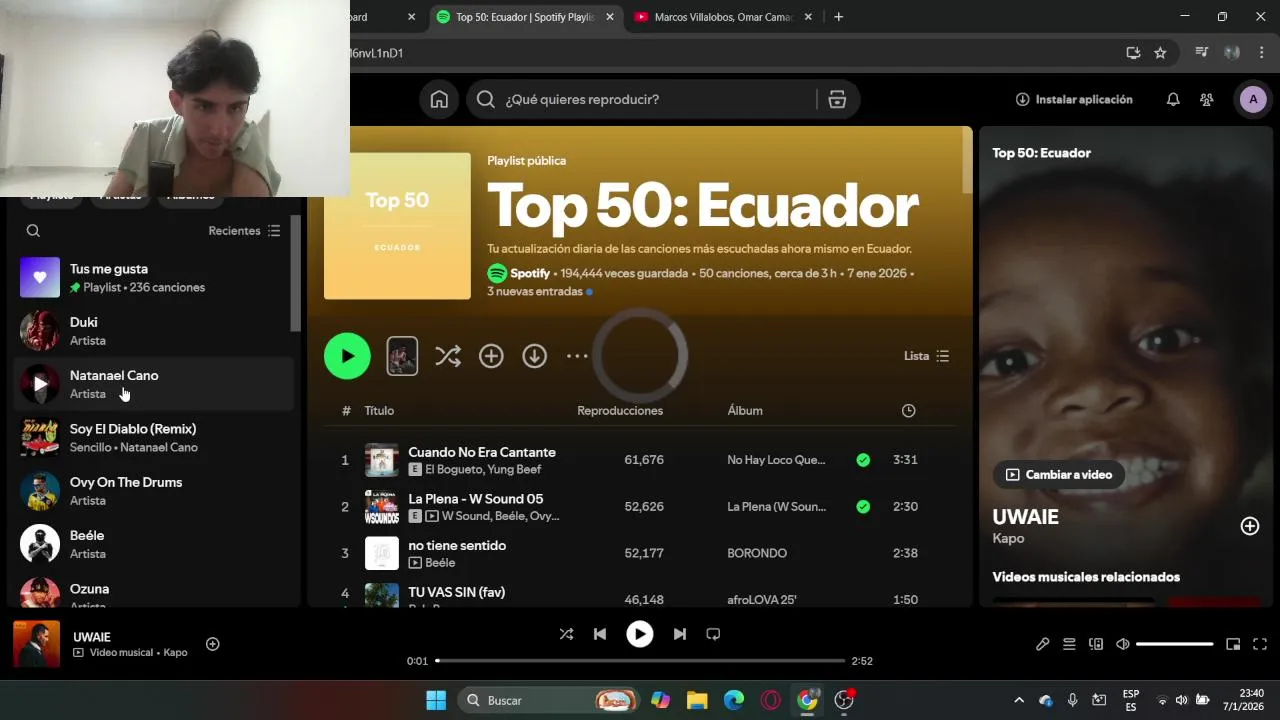The width and height of the screenshot is (1280, 720).
Task: Open more options for the playlist
Action: click(577, 356)
